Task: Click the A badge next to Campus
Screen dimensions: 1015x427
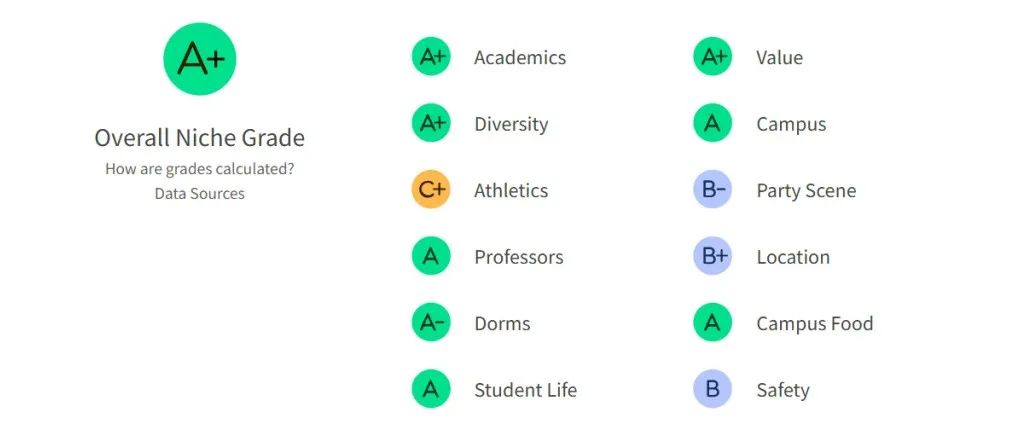Action: tap(712, 124)
